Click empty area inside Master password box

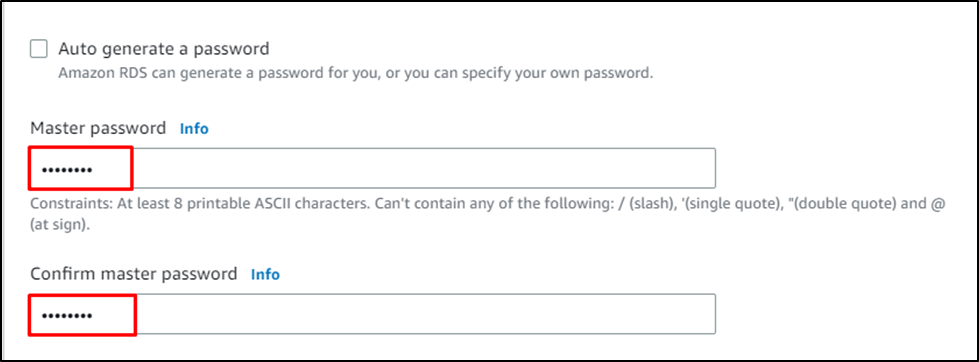coord(425,168)
